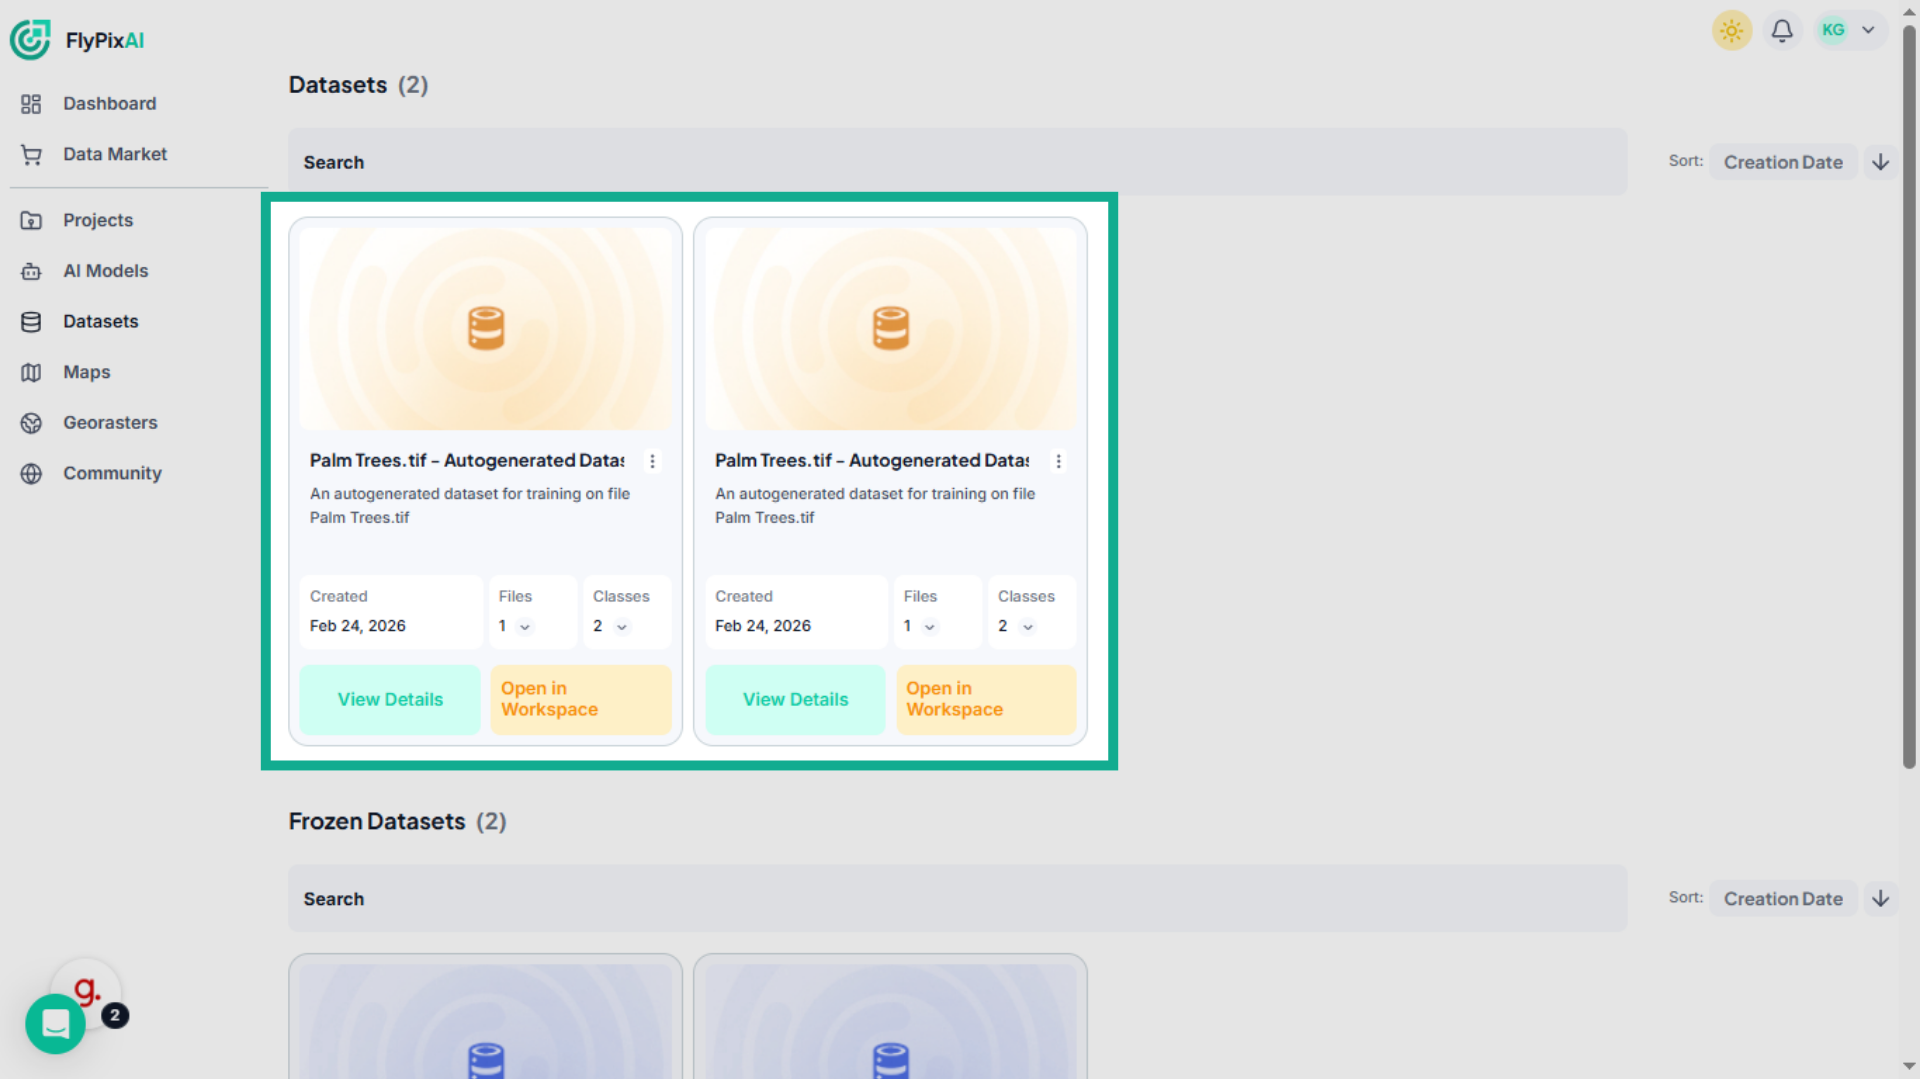Image resolution: width=1920 pixels, height=1079 pixels.
Task: Click the Projects folder icon
Action: (x=31, y=221)
